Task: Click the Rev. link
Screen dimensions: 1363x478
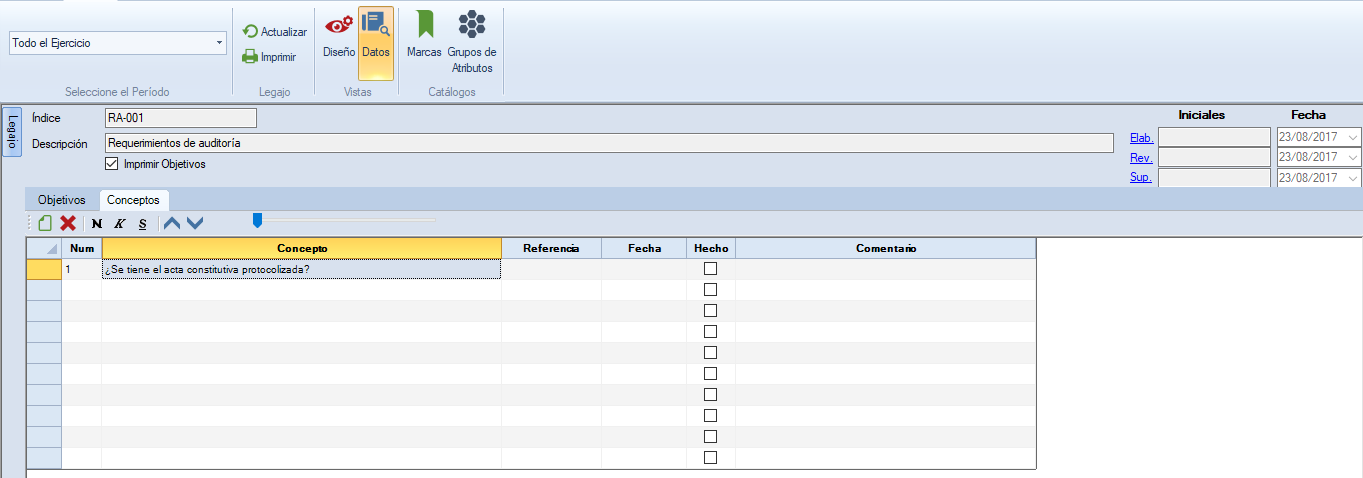Action: (x=1141, y=158)
